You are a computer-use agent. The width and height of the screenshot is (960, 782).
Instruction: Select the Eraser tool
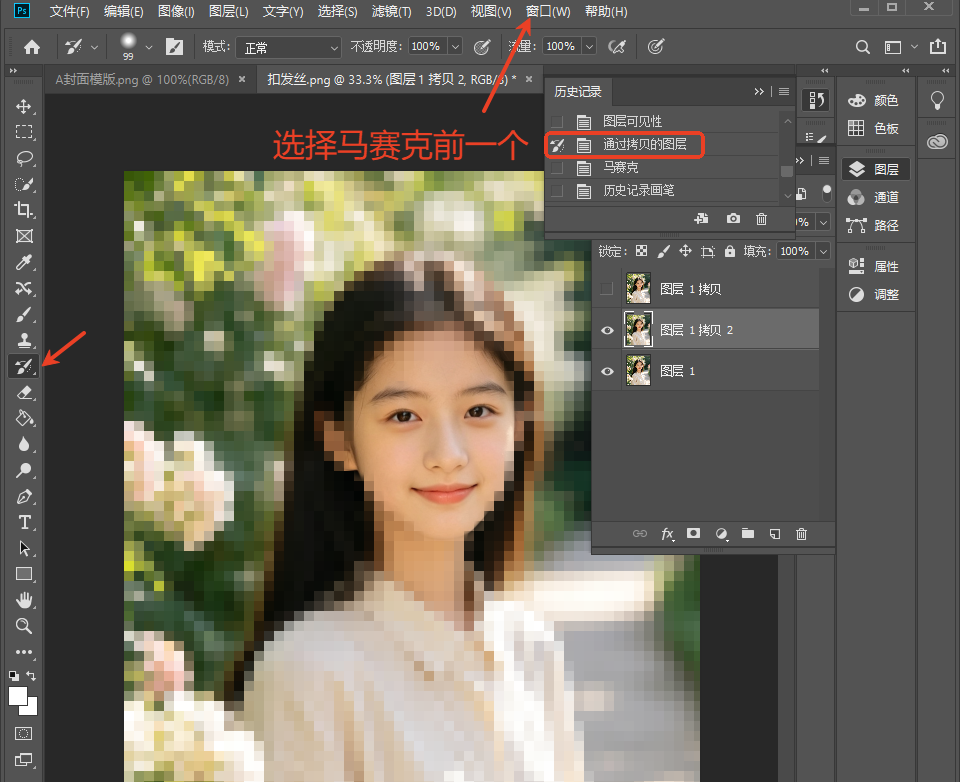pos(24,393)
